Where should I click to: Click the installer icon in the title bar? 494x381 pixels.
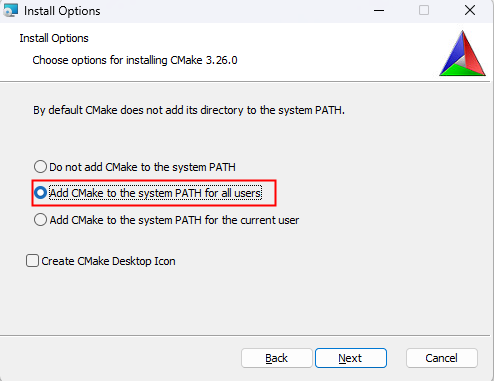click(x=10, y=10)
